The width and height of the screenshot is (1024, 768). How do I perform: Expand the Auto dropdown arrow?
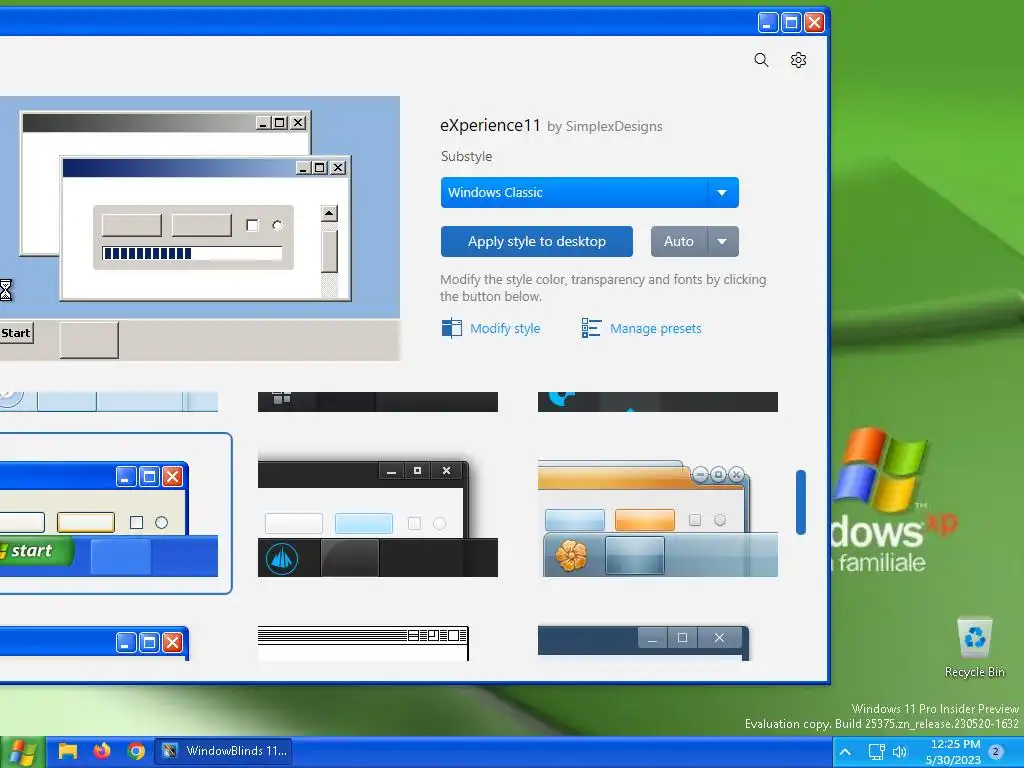722,242
